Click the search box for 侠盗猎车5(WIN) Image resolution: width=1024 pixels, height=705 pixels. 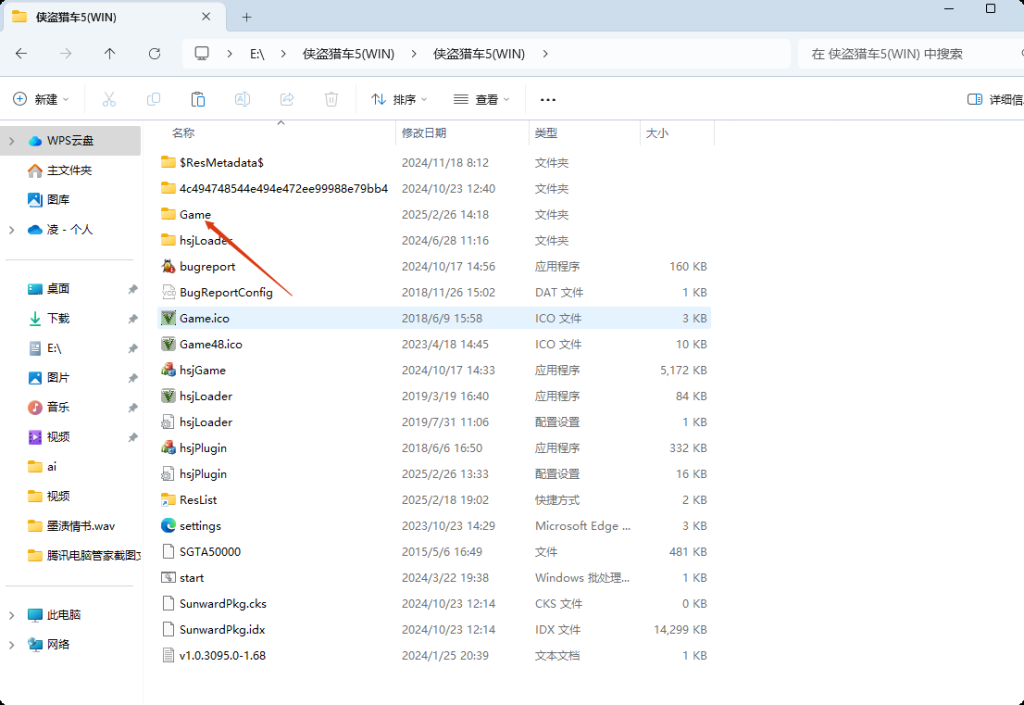905,54
